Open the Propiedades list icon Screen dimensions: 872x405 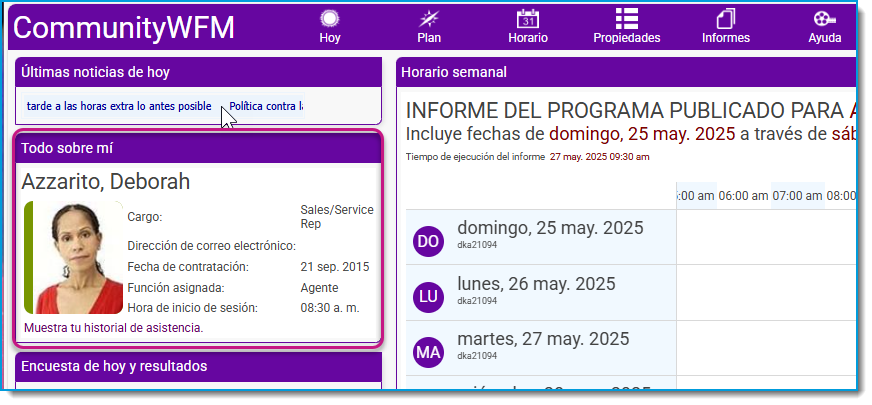[x=627, y=19]
